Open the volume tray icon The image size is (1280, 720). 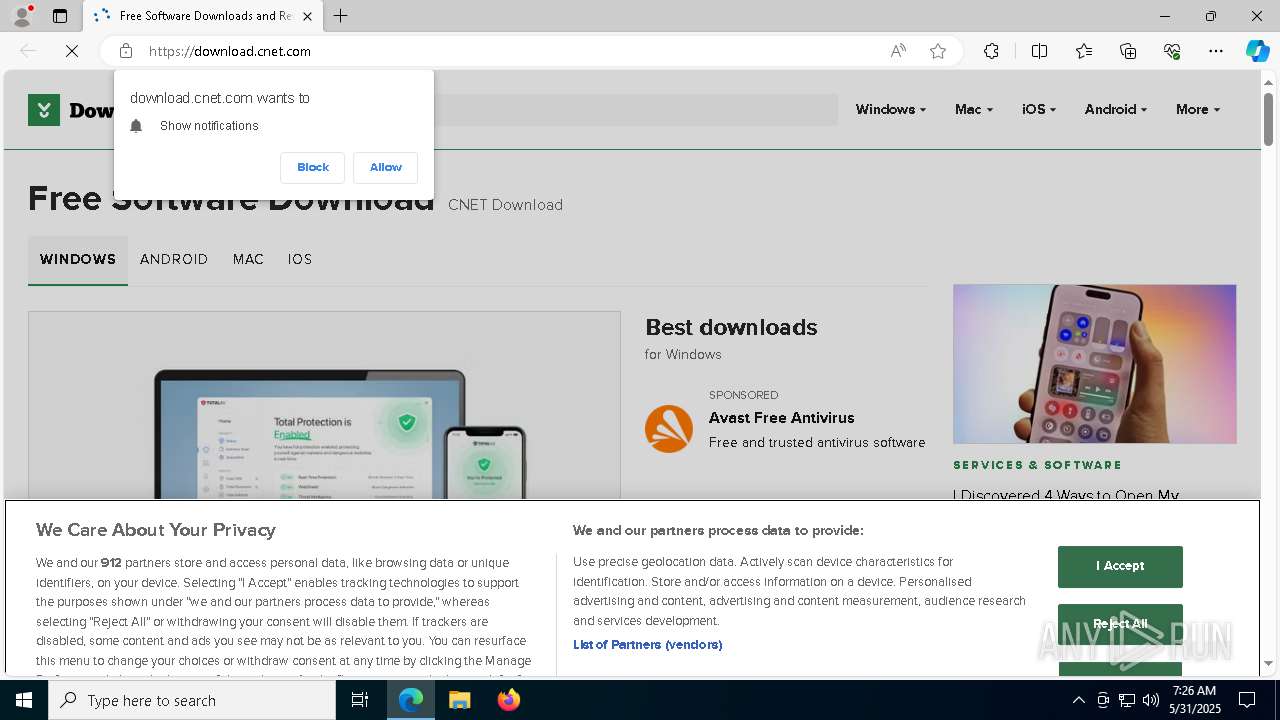pyautogui.click(x=1151, y=700)
